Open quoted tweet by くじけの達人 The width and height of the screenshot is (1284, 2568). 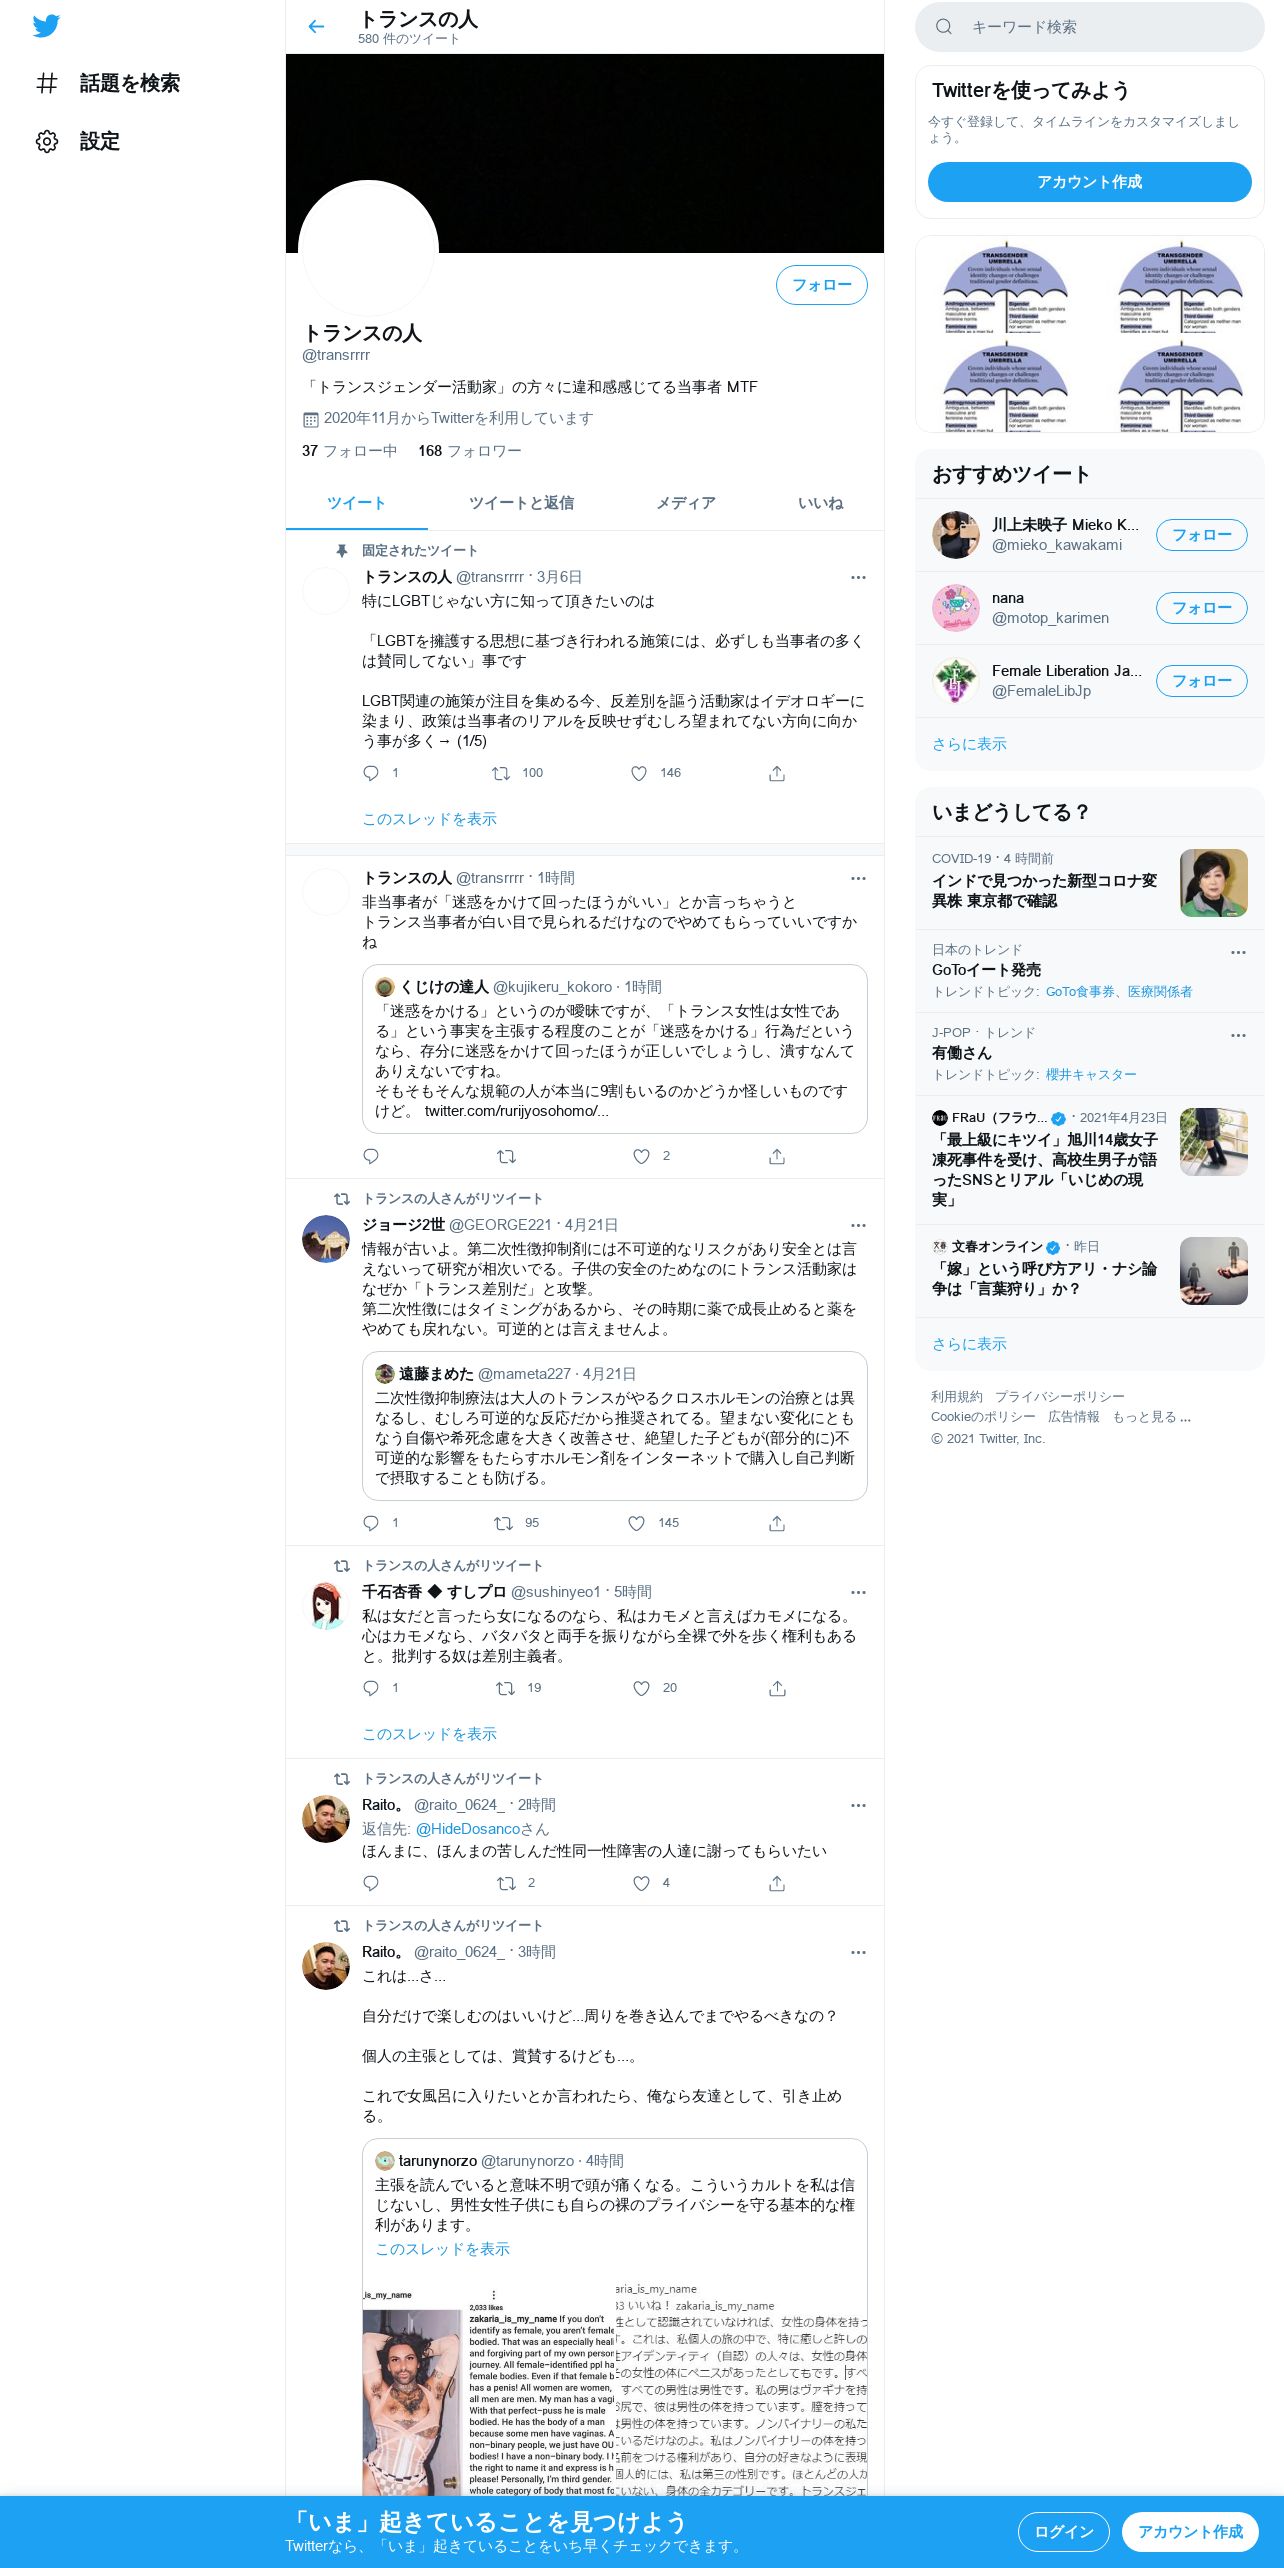[x=615, y=1049]
